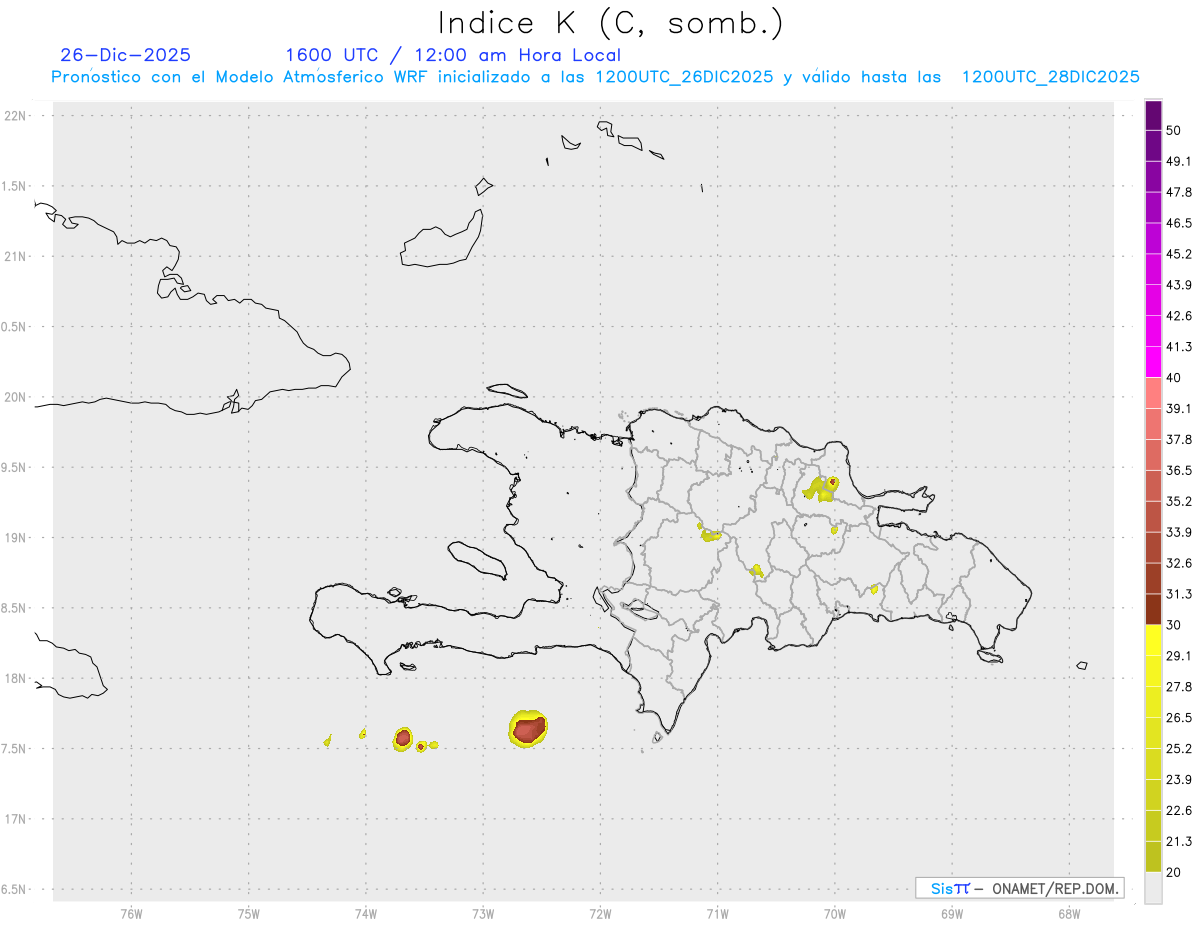Click the yellow K-index patch near 70W, 19.3N

click(822, 489)
